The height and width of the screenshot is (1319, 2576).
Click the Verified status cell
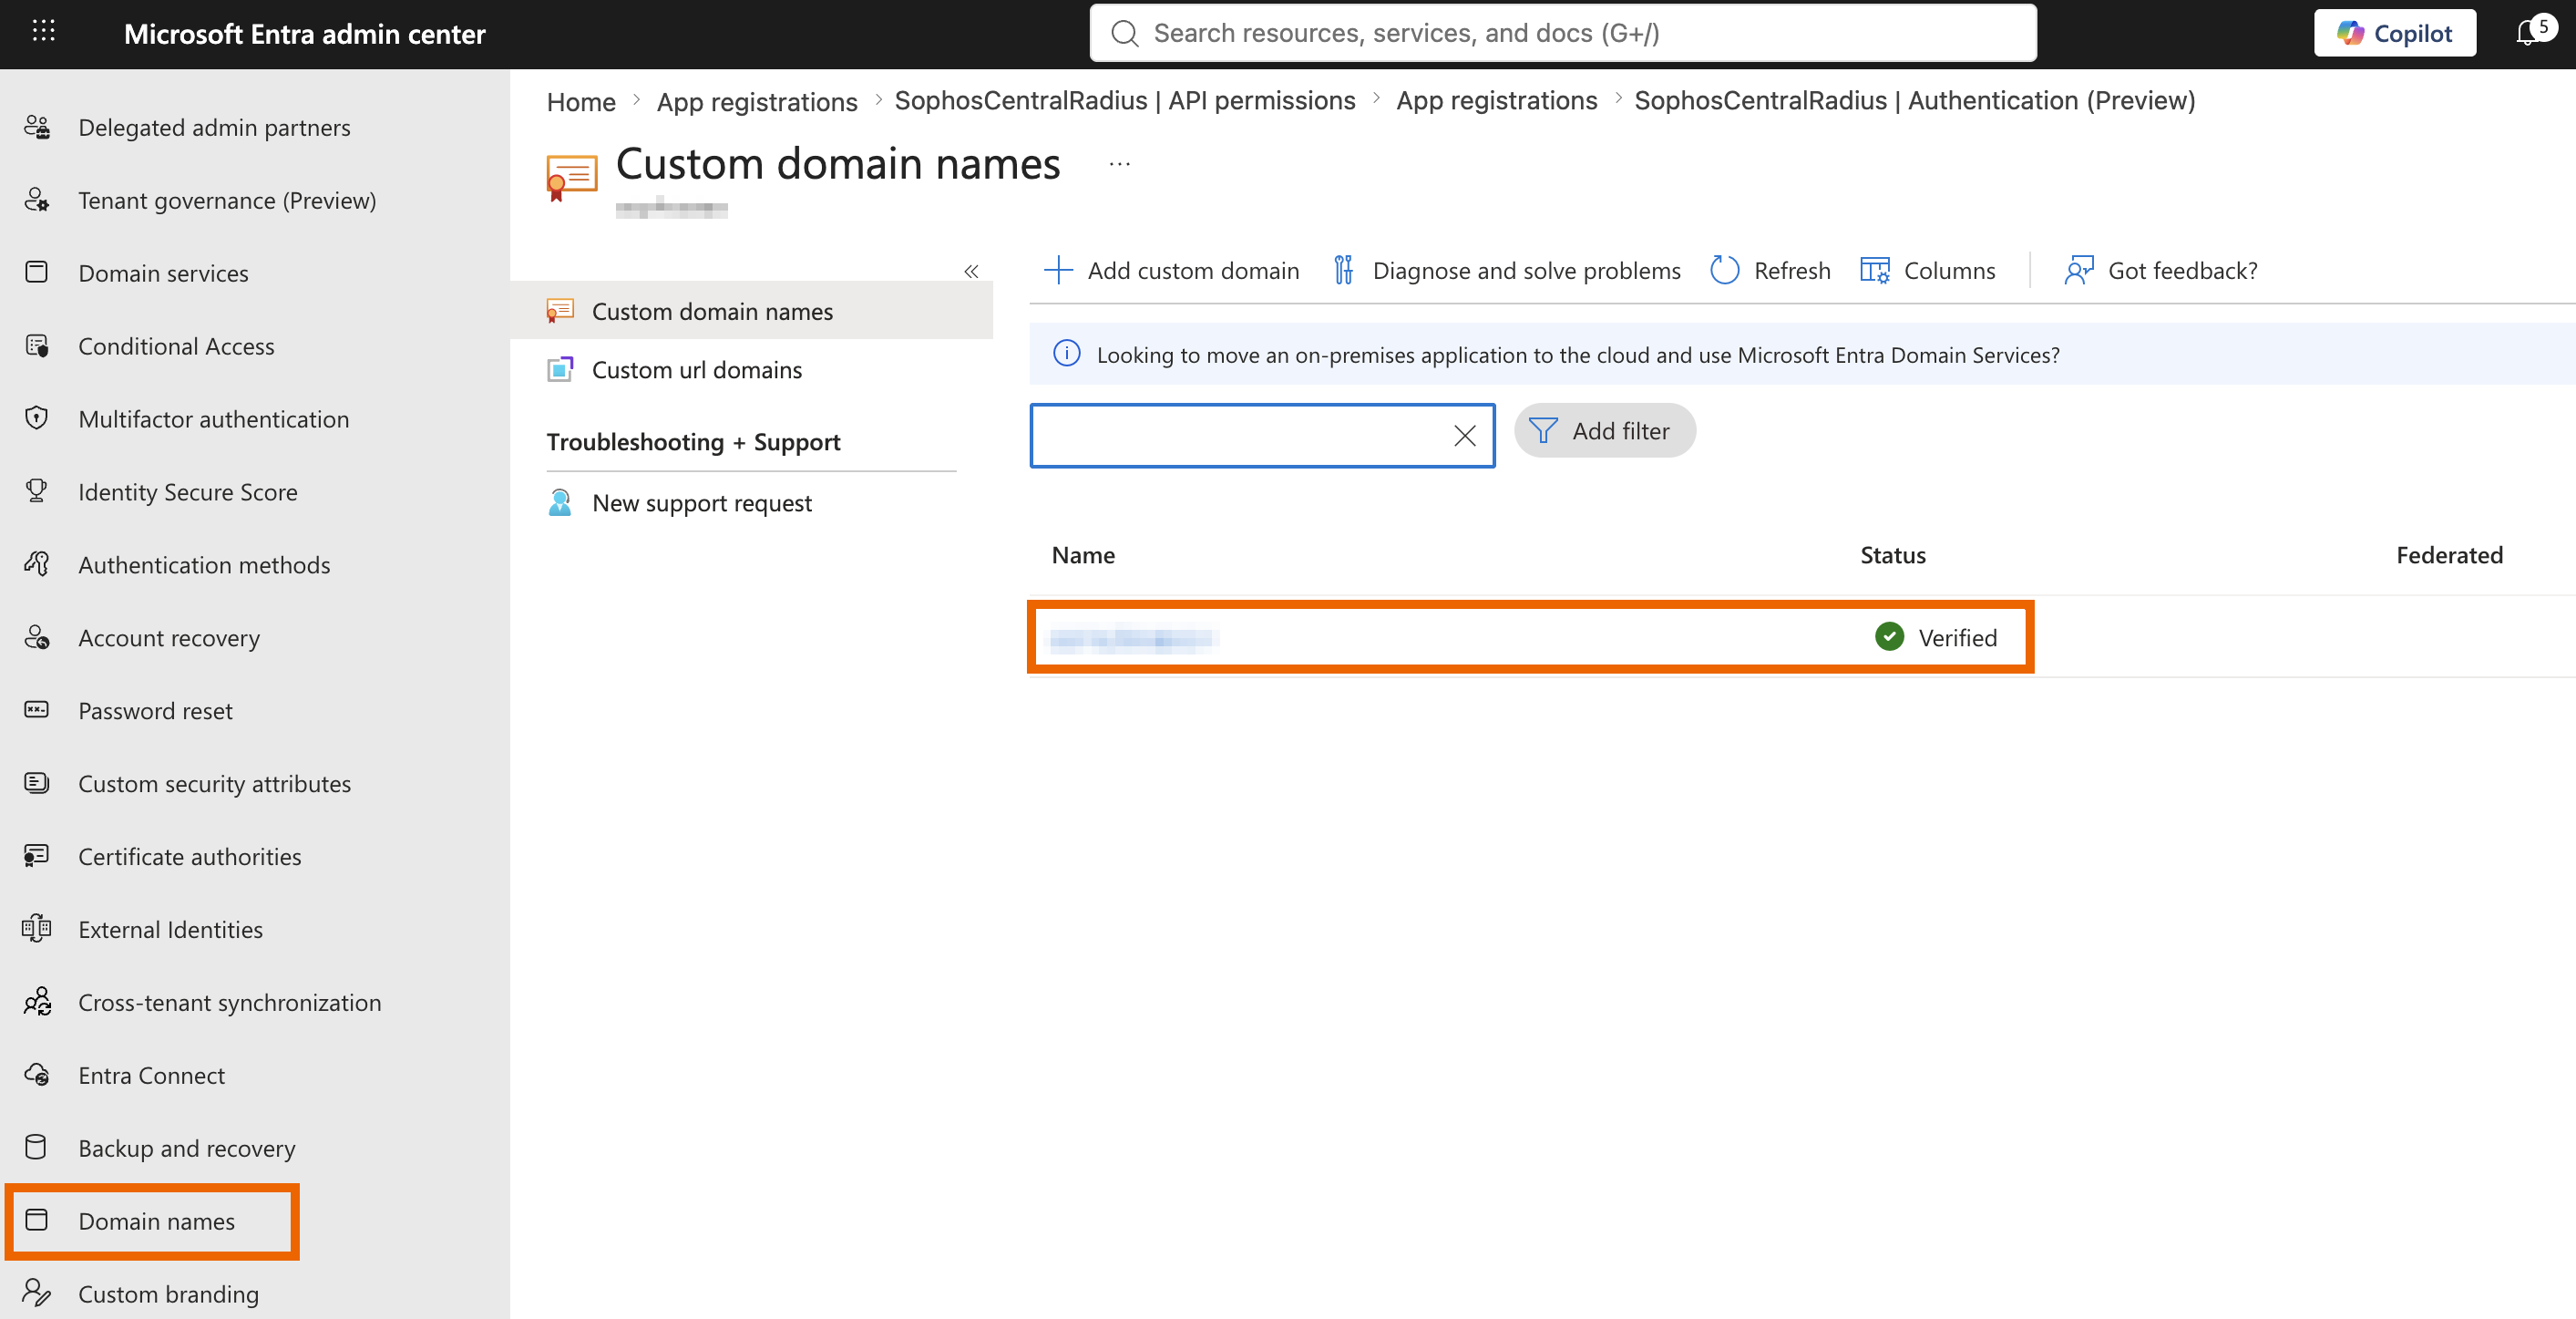(1936, 637)
